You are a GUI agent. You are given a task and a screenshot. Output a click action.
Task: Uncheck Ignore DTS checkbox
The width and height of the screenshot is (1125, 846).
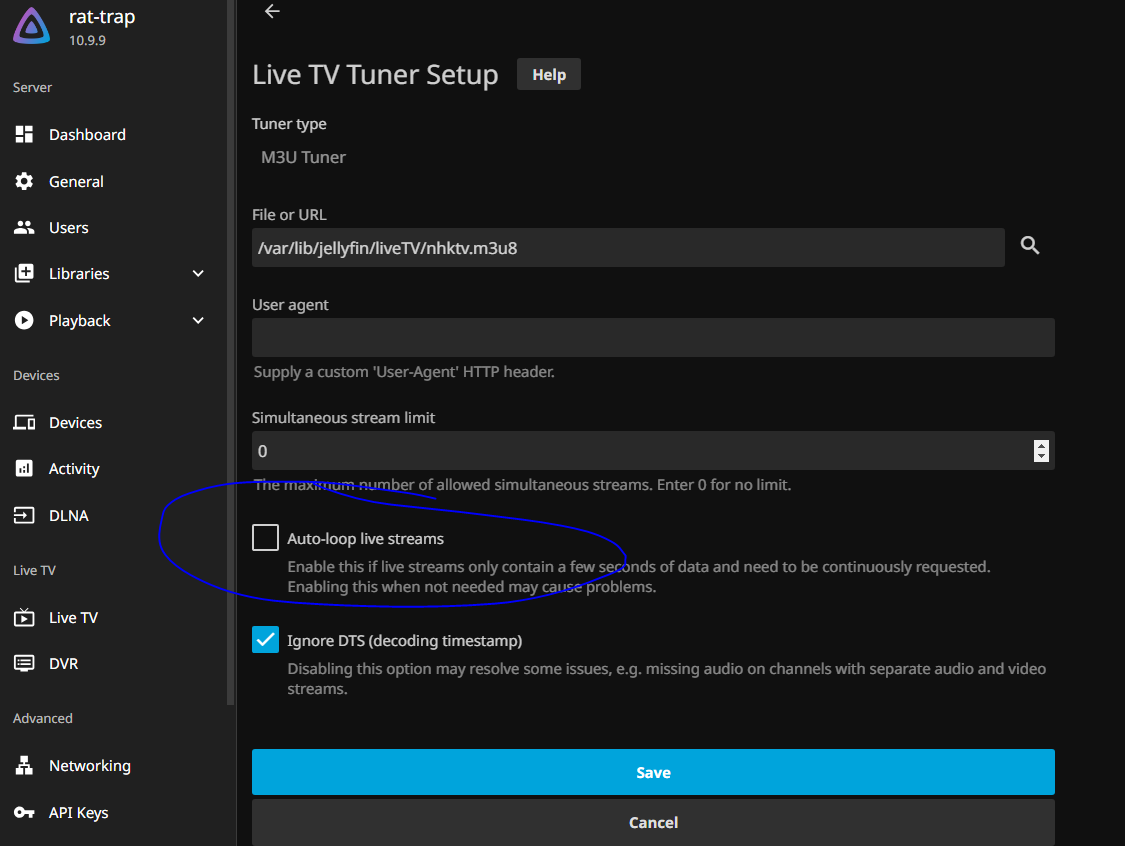pos(265,640)
